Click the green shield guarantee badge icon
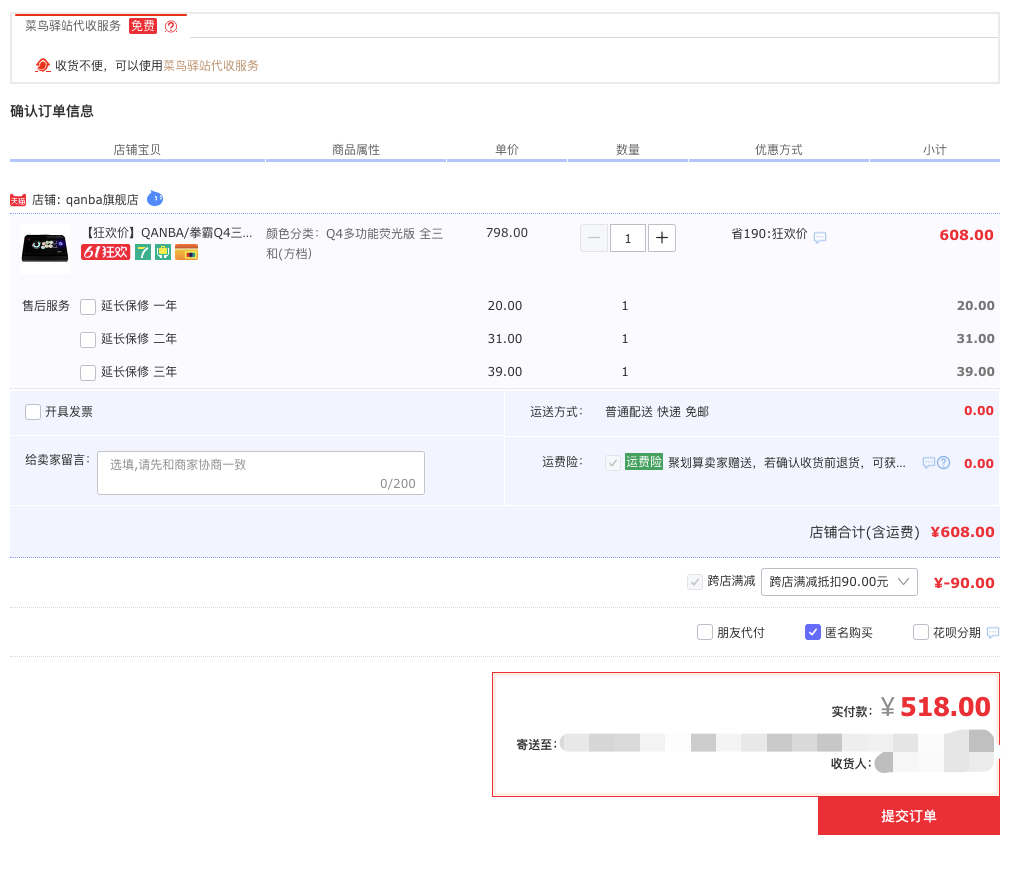Image resolution: width=1012 pixels, height=876 pixels. click(x=163, y=252)
